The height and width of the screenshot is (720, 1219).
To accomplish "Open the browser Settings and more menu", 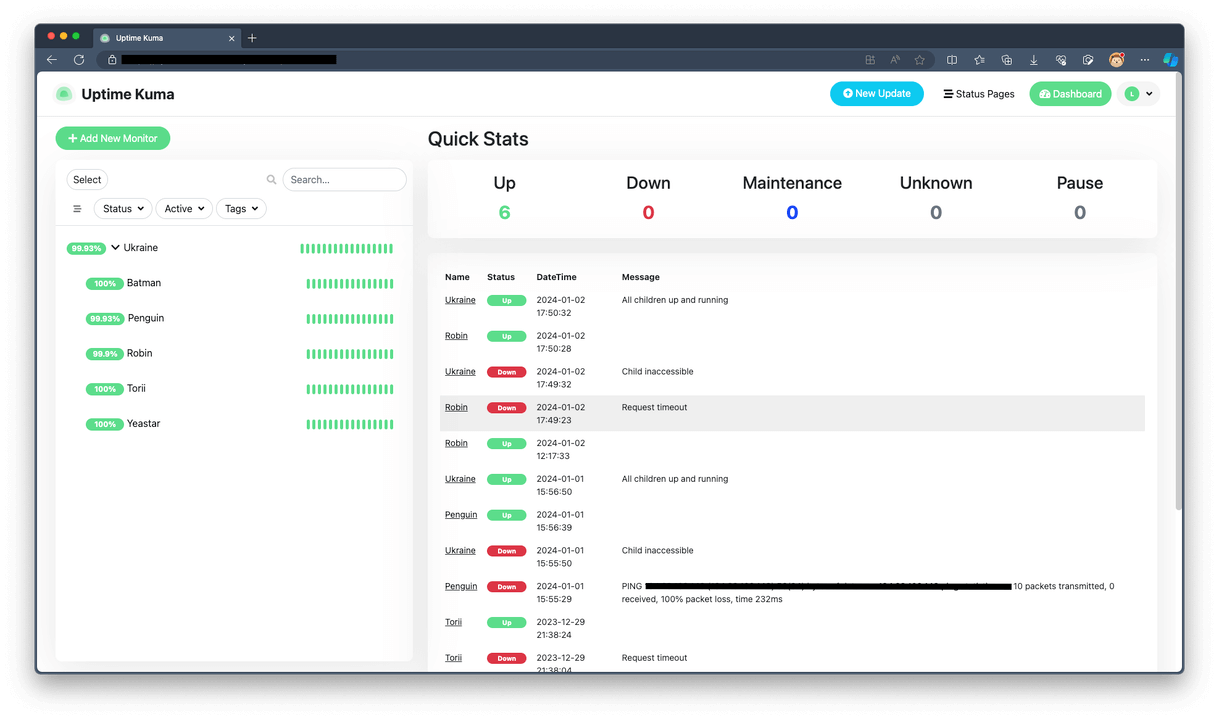I will (1145, 60).
